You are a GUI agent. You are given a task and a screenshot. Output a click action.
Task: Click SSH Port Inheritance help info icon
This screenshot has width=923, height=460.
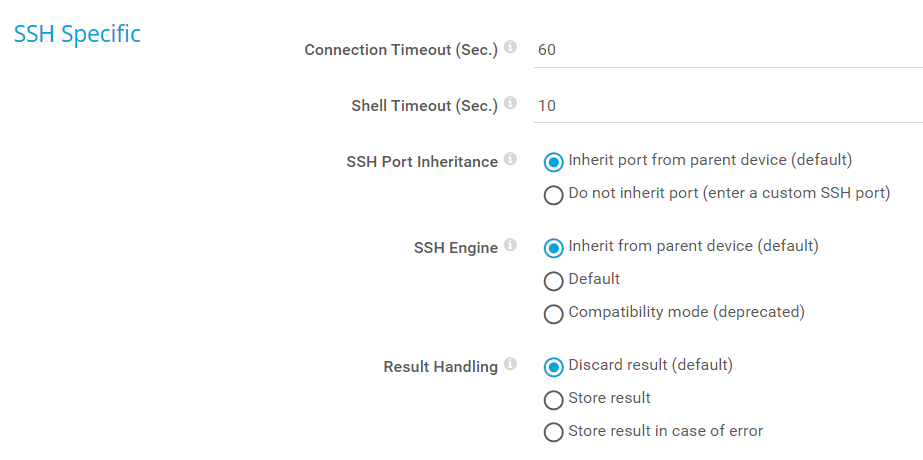[x=510, y=159]
